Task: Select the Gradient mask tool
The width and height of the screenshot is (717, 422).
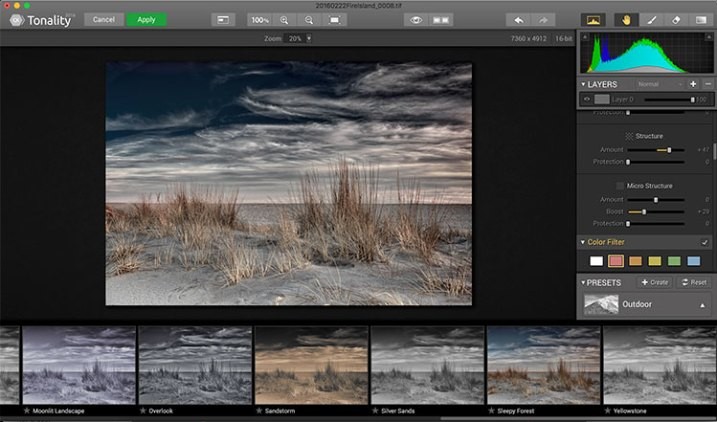Action: coord(701,20)
